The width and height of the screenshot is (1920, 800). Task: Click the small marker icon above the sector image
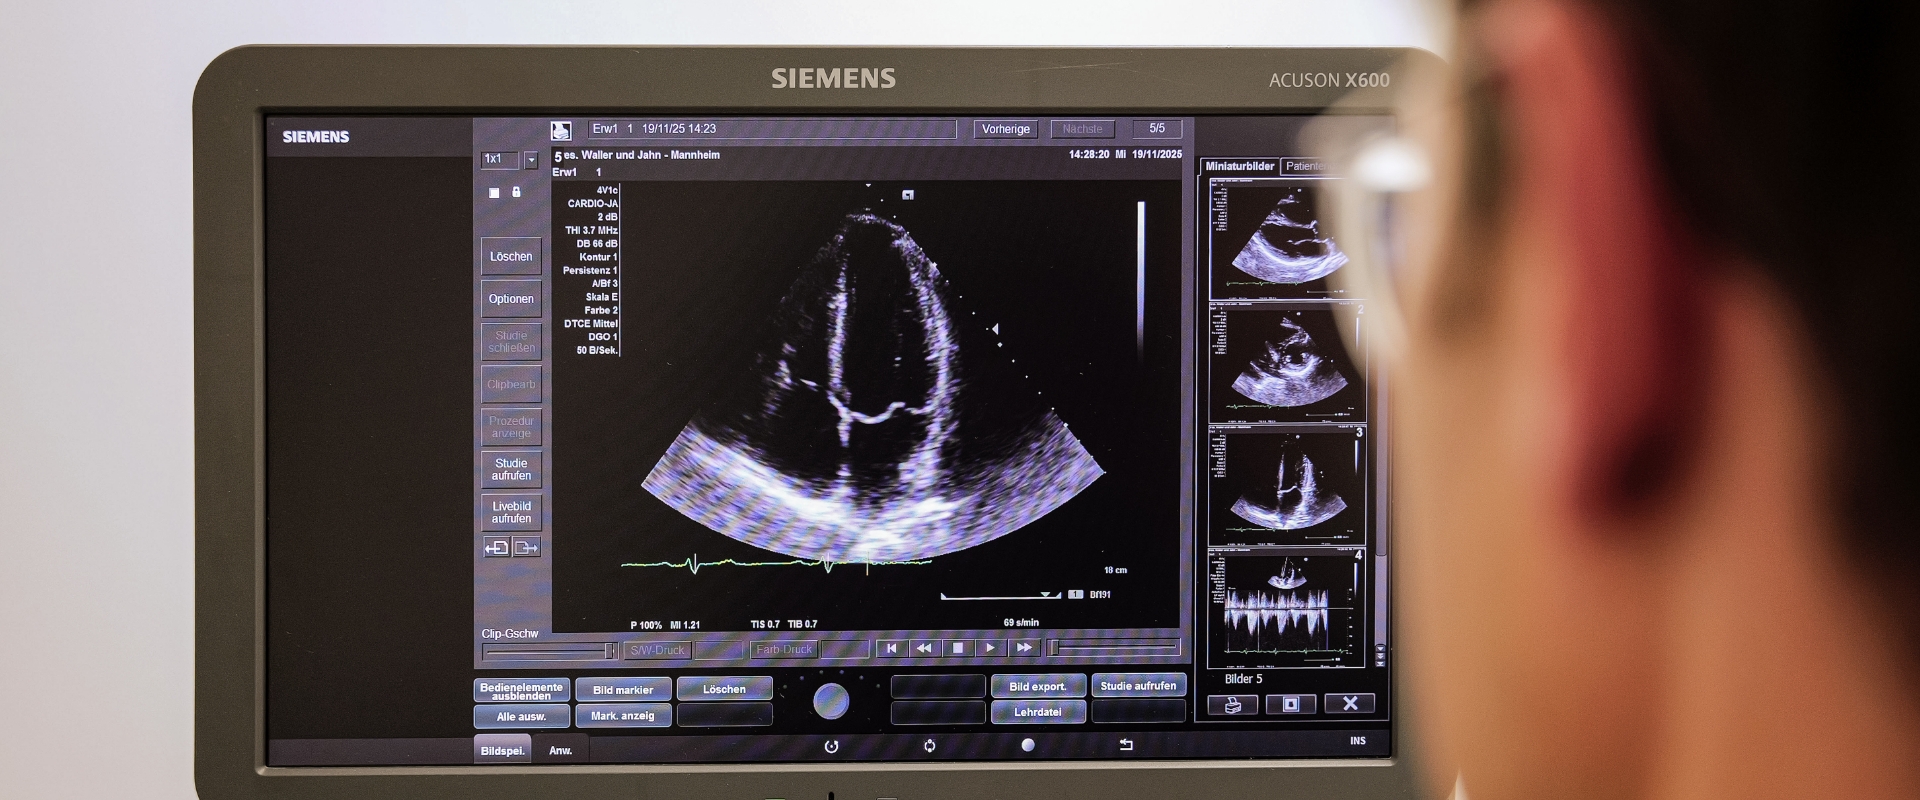click(x=908, y=195)
